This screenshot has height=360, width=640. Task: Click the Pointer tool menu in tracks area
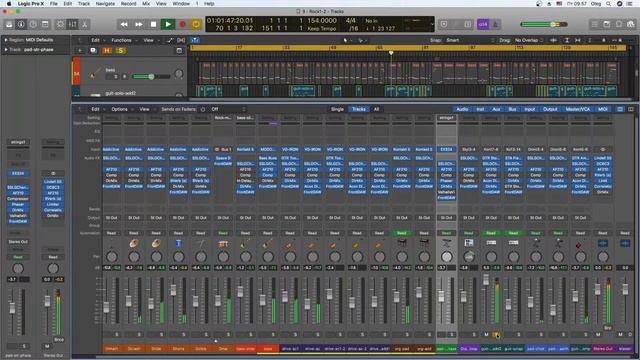[346, 40]
